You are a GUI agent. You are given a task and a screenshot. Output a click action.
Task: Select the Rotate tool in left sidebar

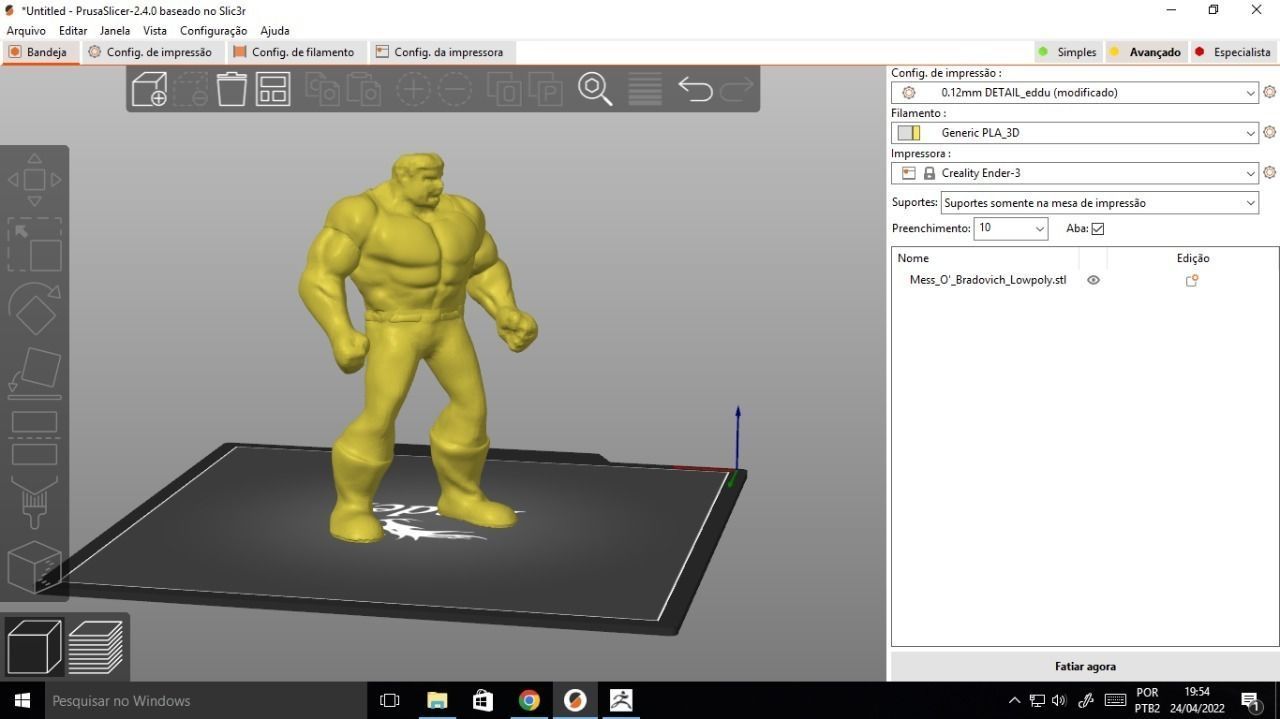click(34, 309)
